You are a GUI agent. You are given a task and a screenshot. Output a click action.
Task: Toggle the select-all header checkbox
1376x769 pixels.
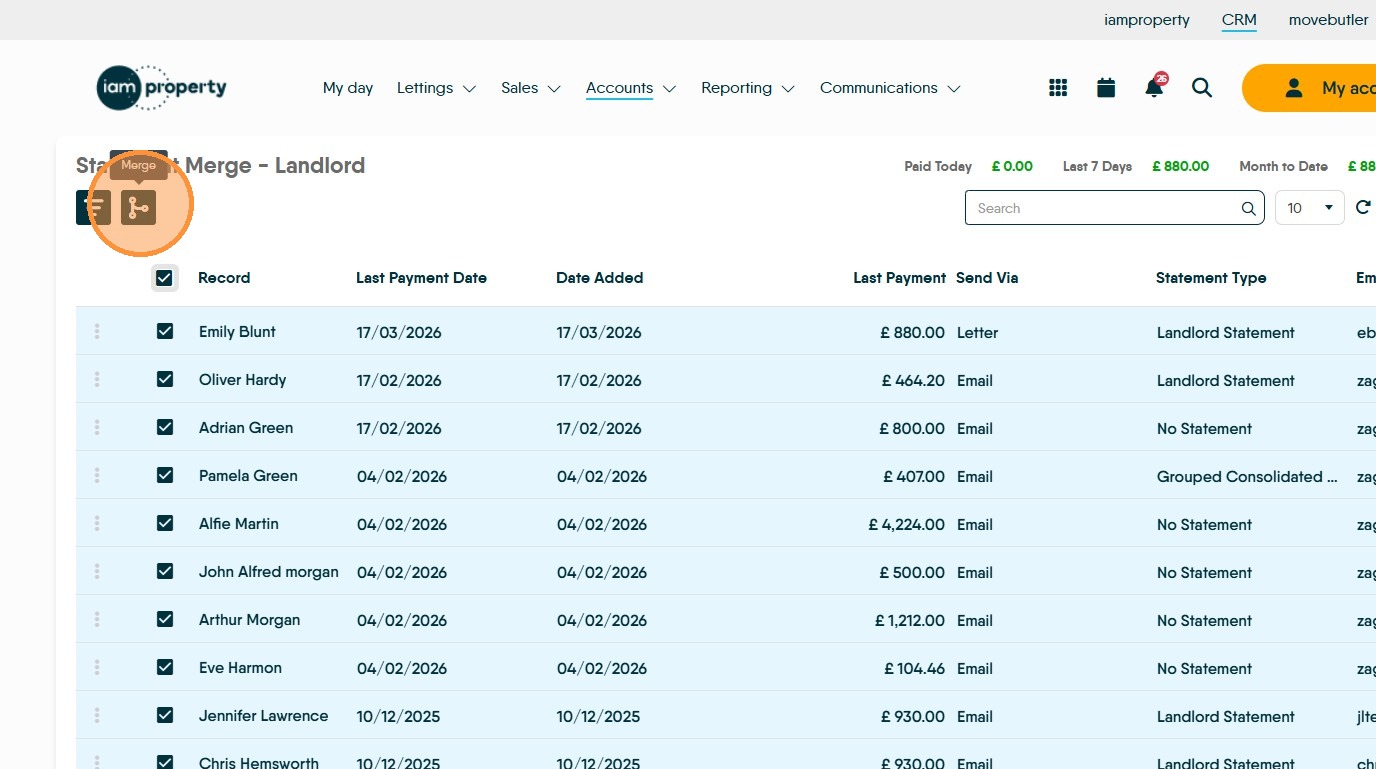pos(165,278)
